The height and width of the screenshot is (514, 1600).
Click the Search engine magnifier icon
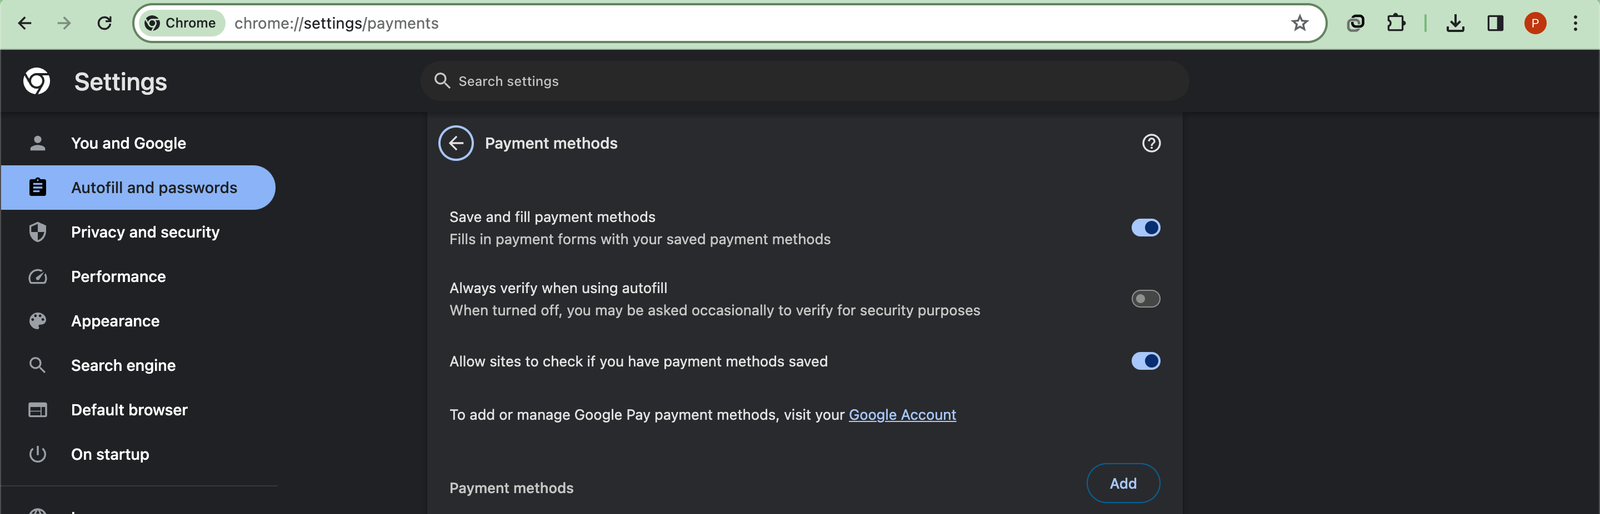pyautogui.click(x=38, y=365)
